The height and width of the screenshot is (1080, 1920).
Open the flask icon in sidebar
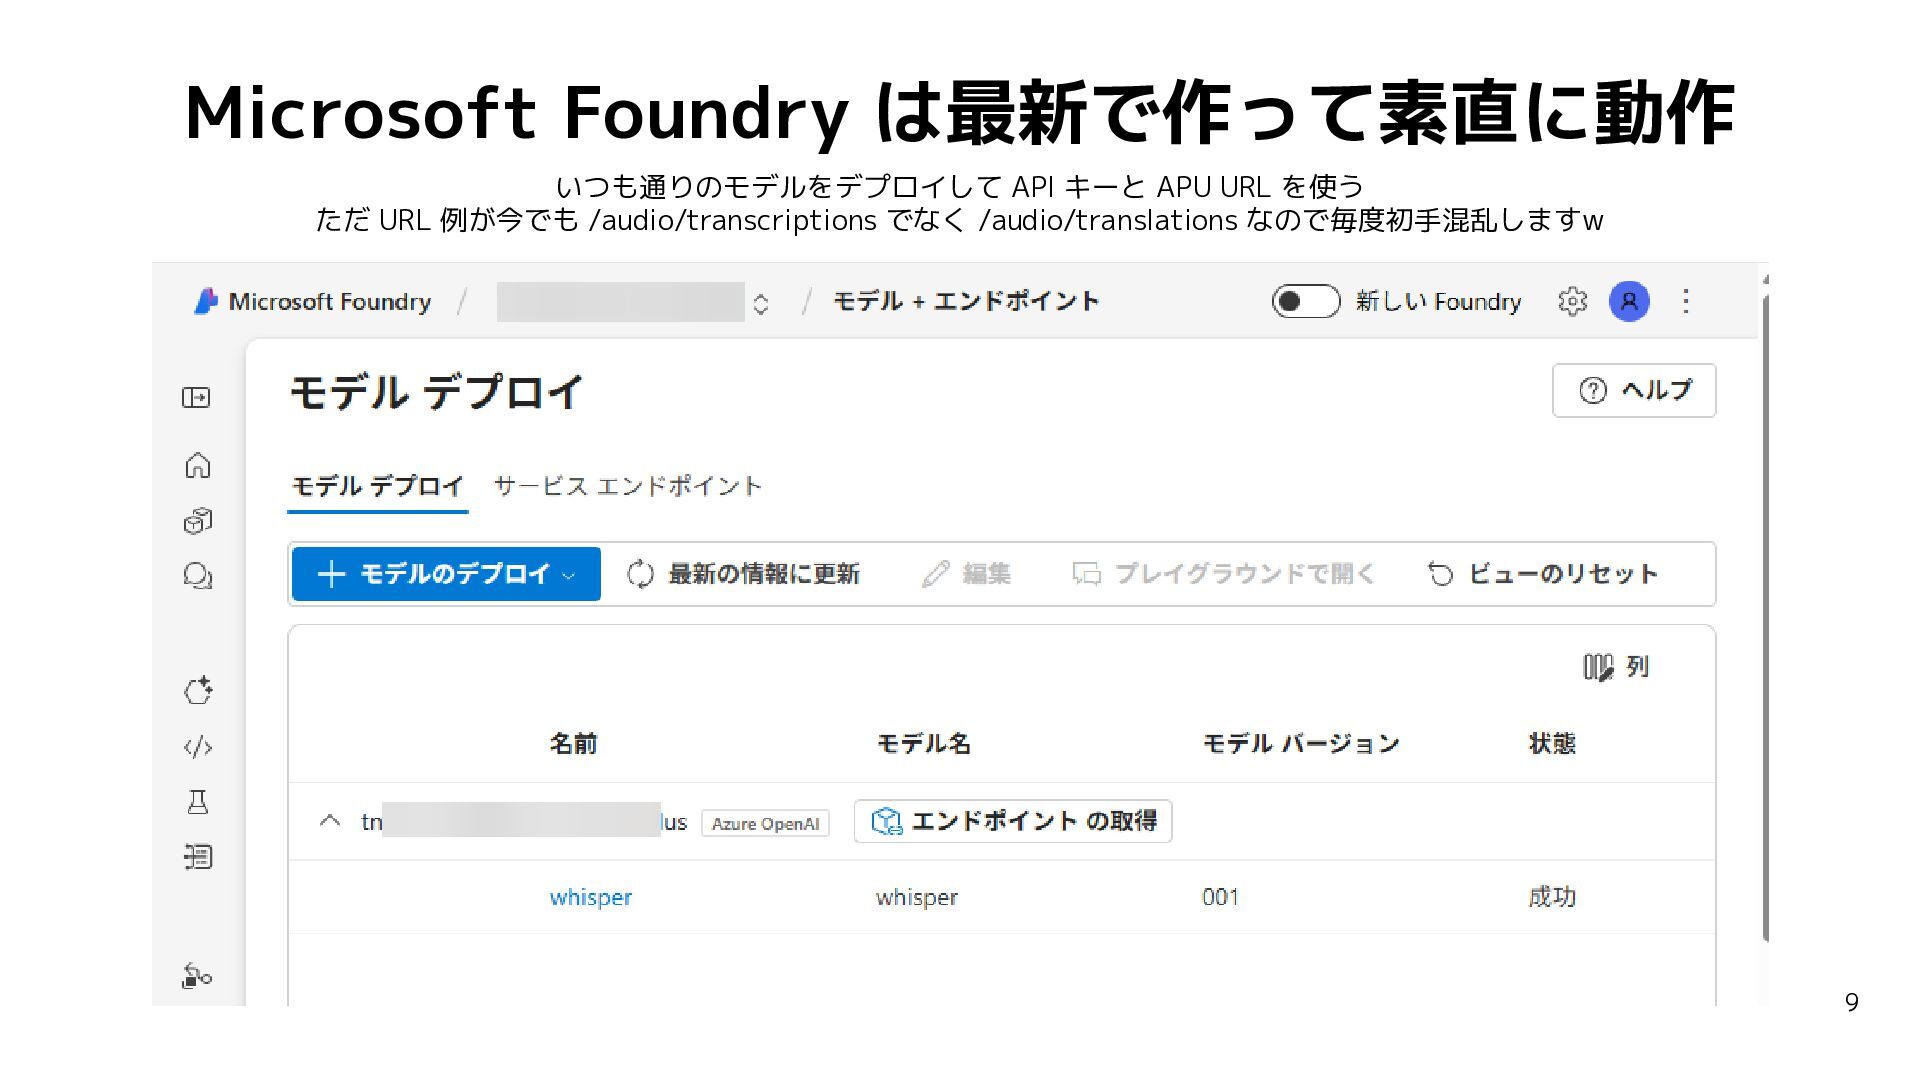pyautogui.click(x=198, y=802)
